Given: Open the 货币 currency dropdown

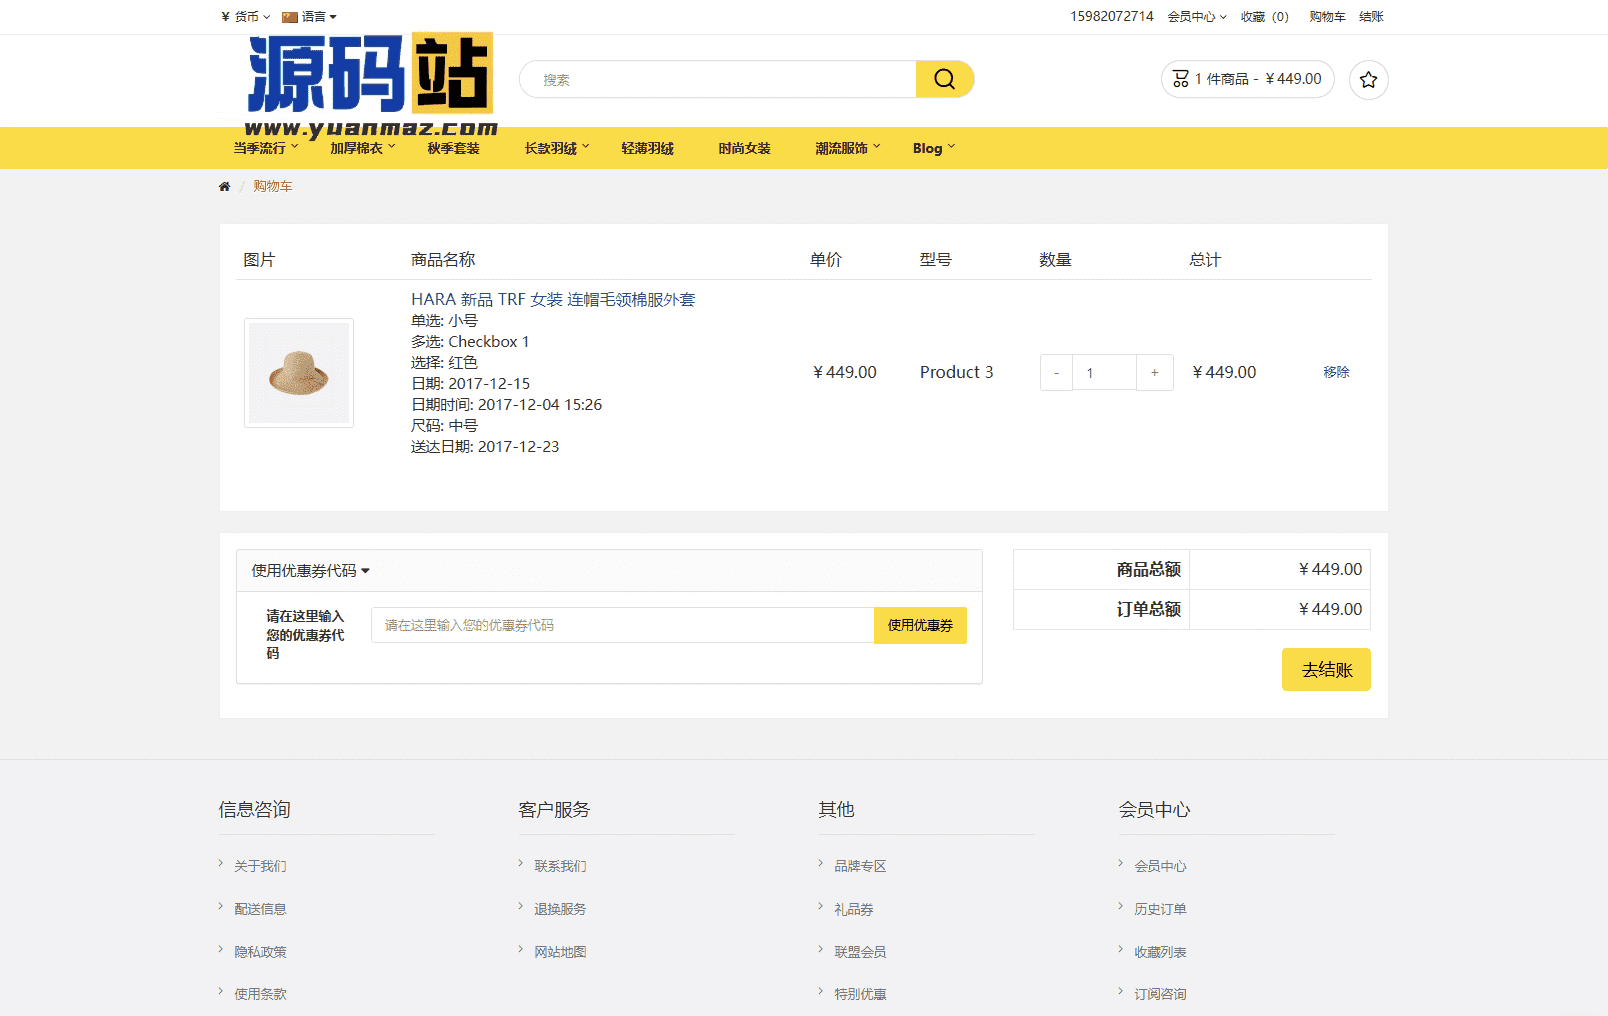Looking at the screenshot, I should coord(246,17).
